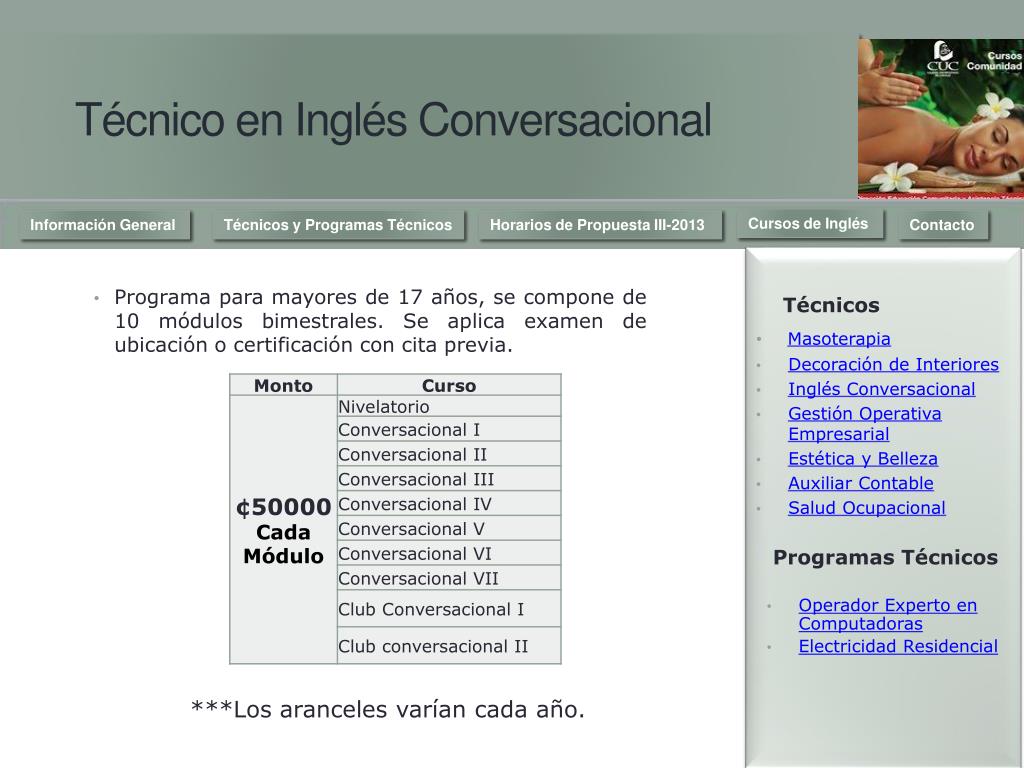Go to Estética y Belleza link
This screenshot has height=768, width=1024.
[862, 458]
